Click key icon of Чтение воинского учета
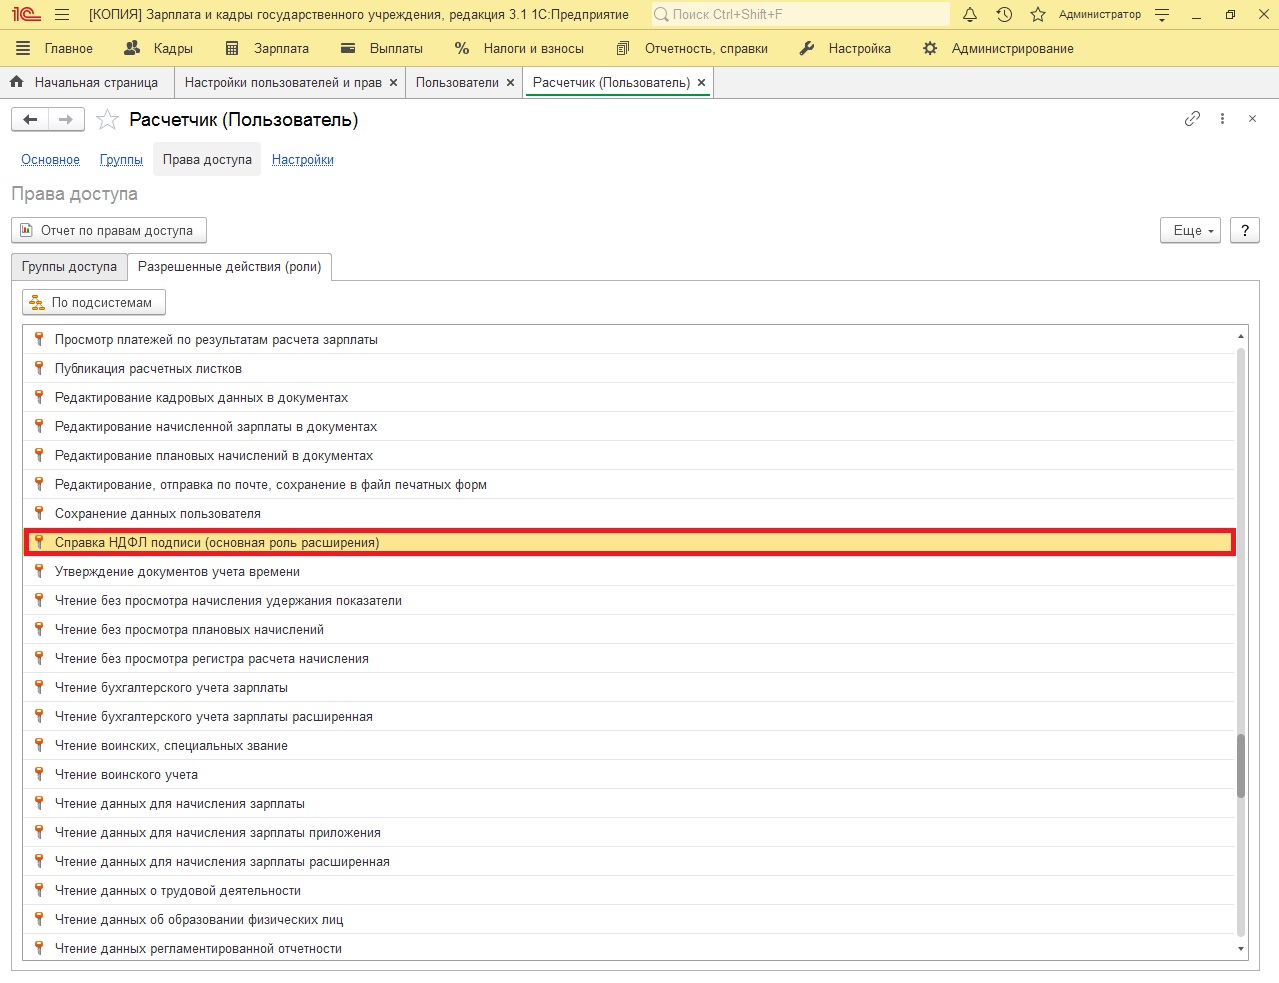Image resolution: width=1279 pixels, height=983 pixels. tap(39, 774)
